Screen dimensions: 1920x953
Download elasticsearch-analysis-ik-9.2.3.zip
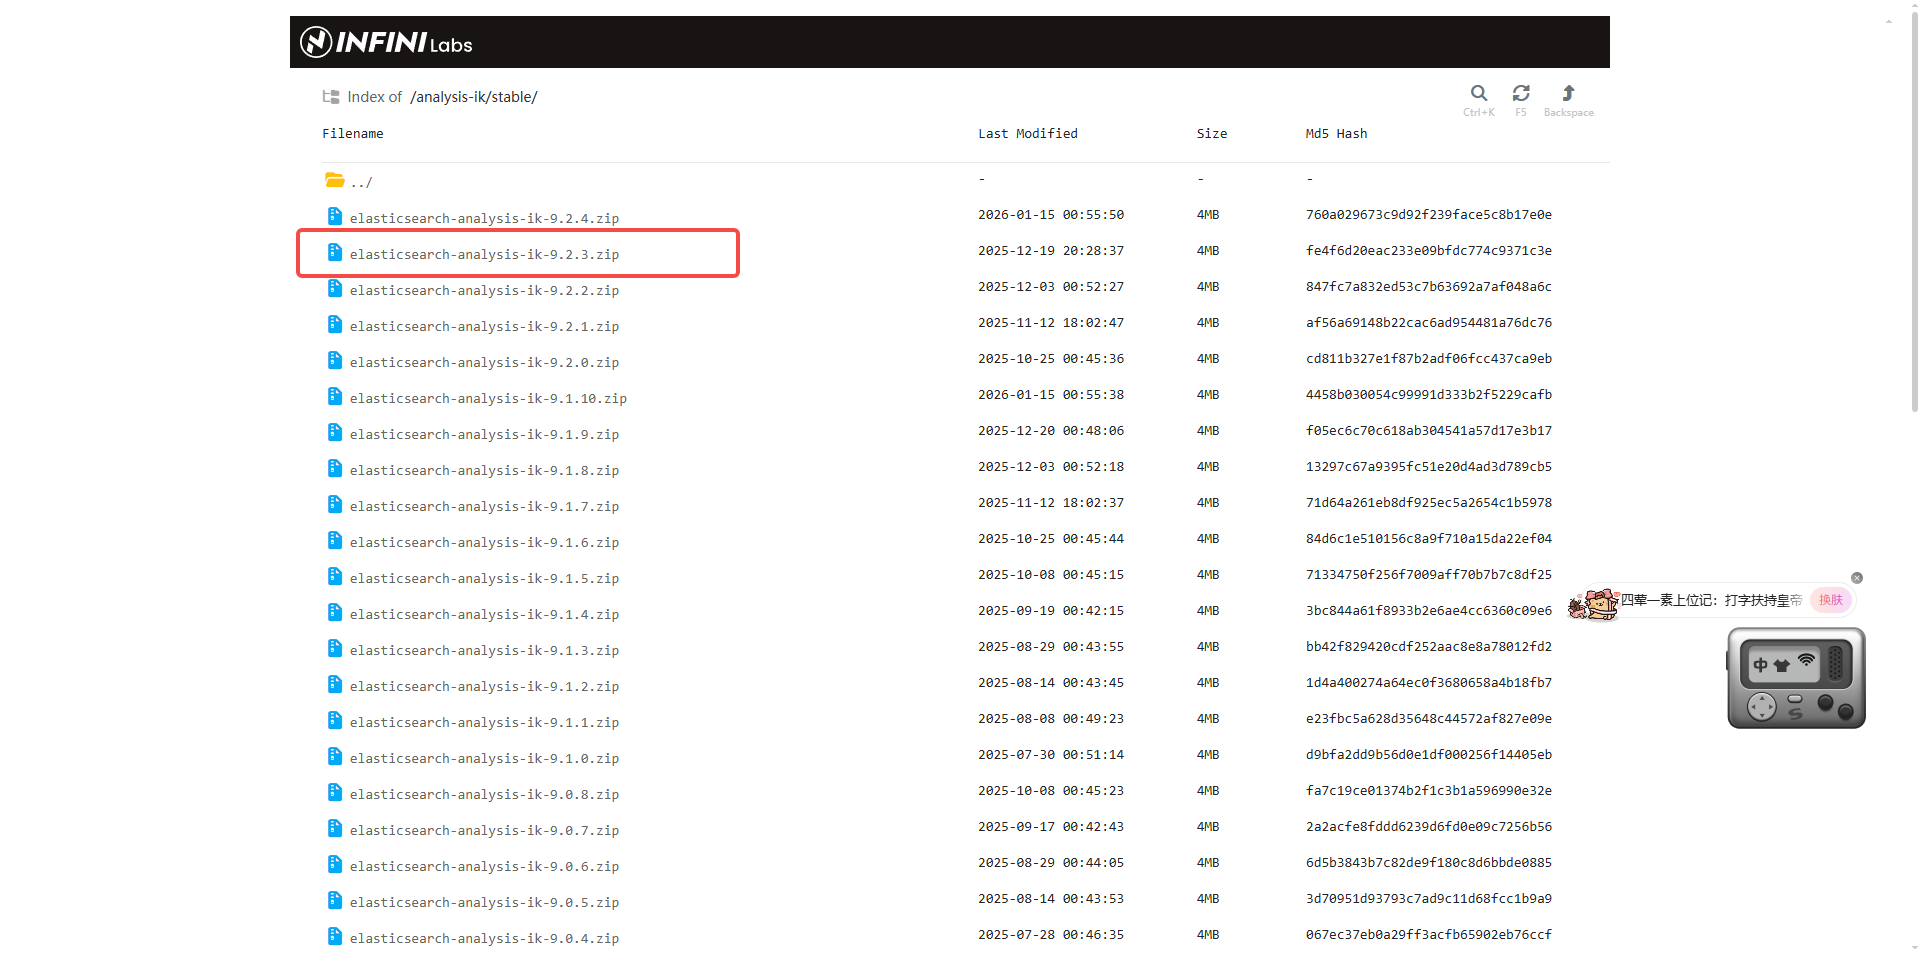[x=484, y=254]
